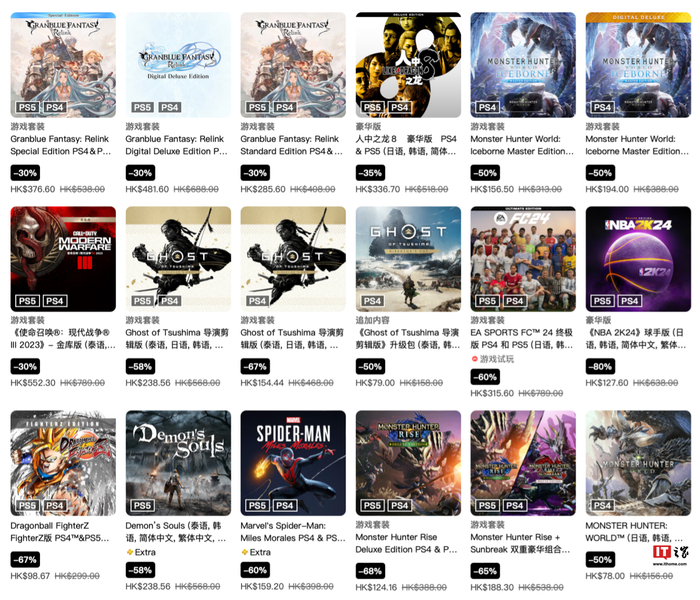Click the NBA 2K24 cover thumbnail
This screenshot has width=700, height=600.
click(x=638, y=259)
